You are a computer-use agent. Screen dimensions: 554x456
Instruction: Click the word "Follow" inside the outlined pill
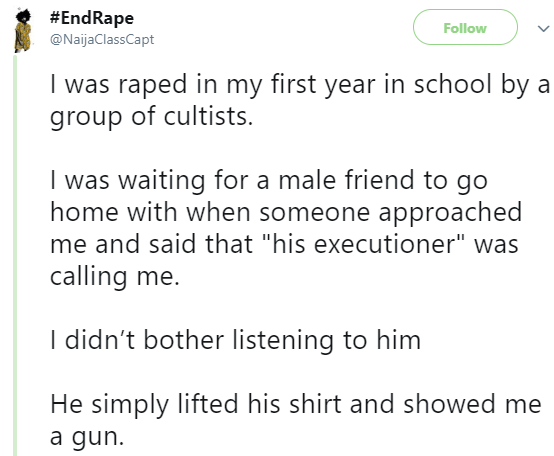click(465, 28)
